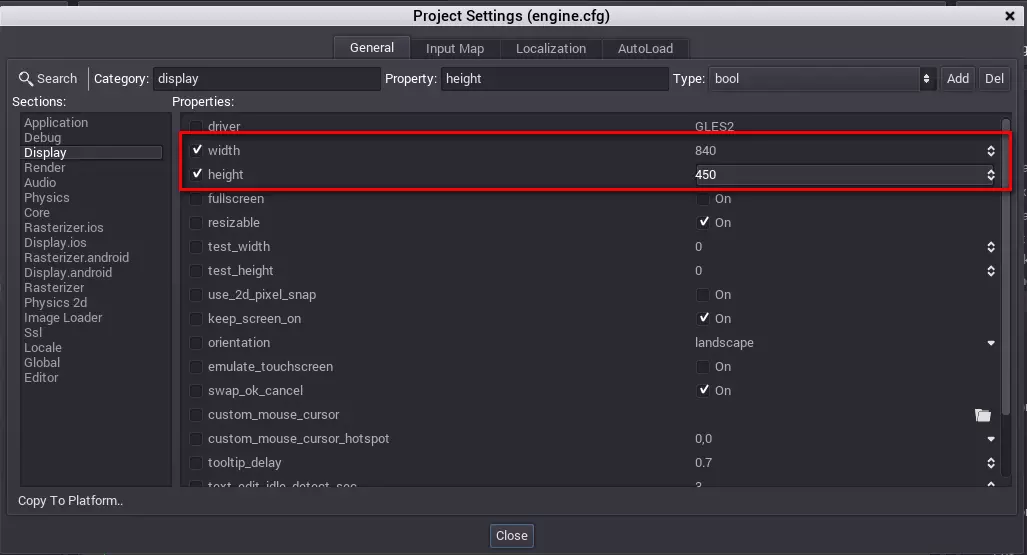
Task: Expand custom_mouse_cursor_hotspot value dropdown
Action: (x=990, y=439)
